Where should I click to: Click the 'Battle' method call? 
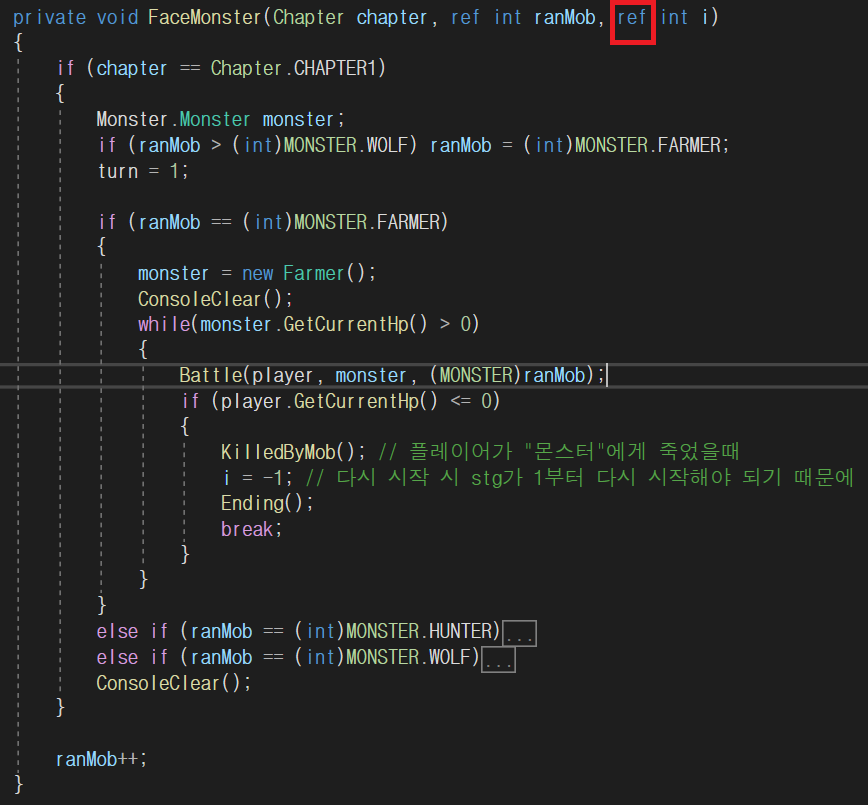click(210, 375)
